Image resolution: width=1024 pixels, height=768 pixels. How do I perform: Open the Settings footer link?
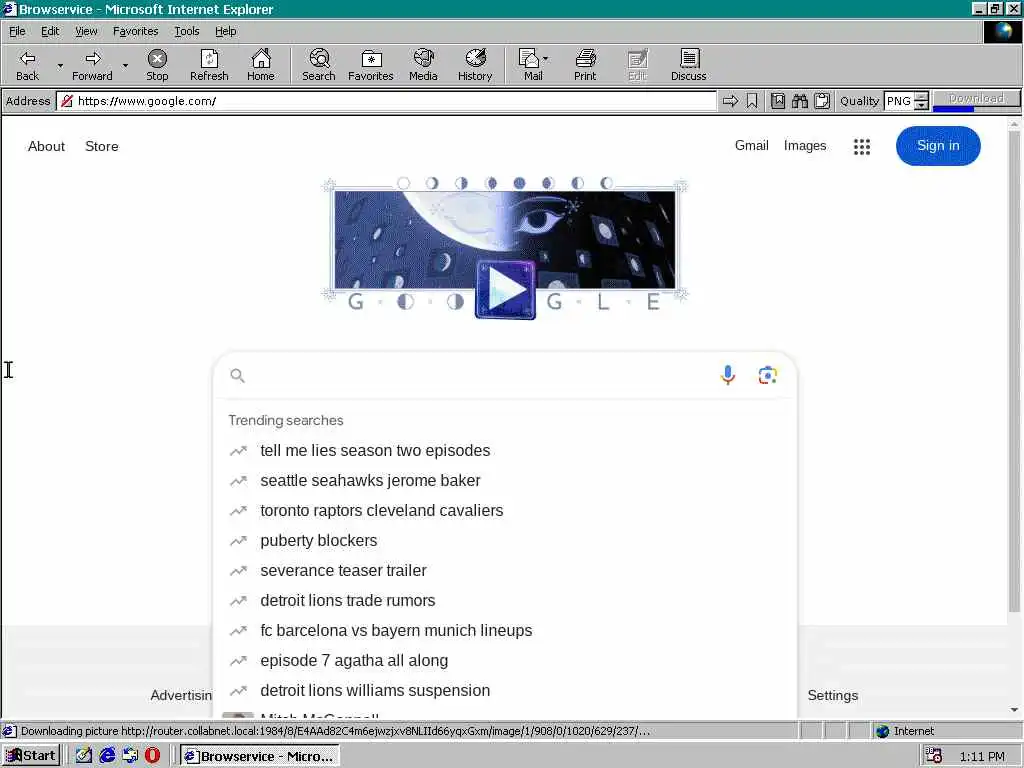click(x=833, y=696)
